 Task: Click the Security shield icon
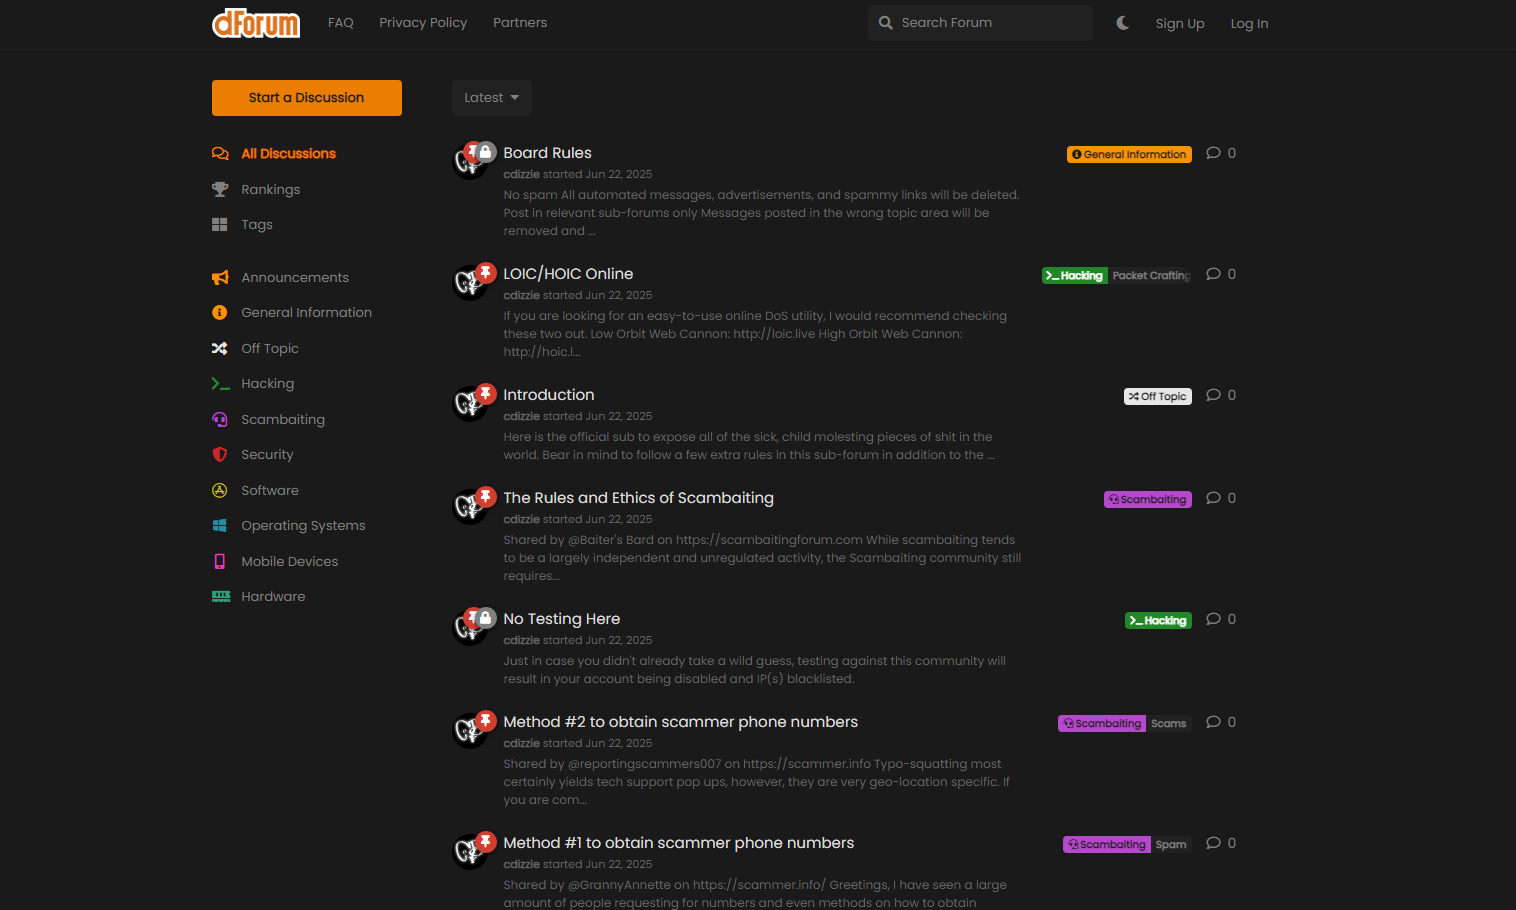[220, 454]
